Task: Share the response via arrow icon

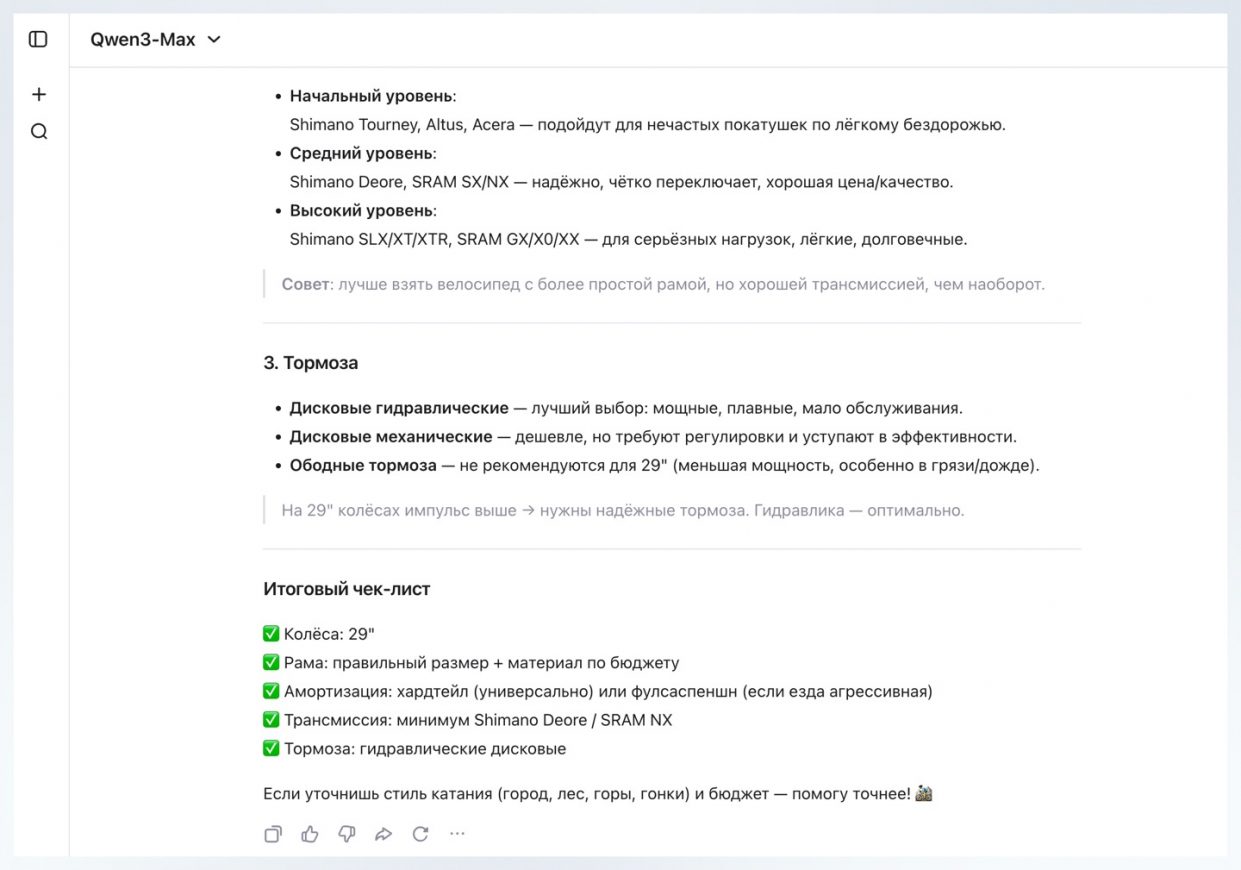Action: [384, 834]
